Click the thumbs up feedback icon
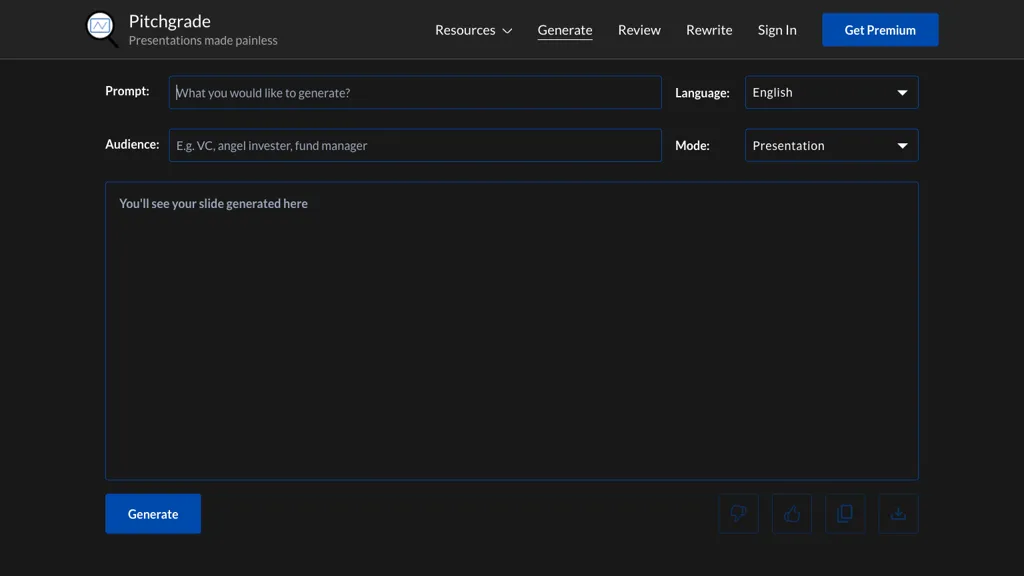The image size is (1024, 576). [791, 513]
